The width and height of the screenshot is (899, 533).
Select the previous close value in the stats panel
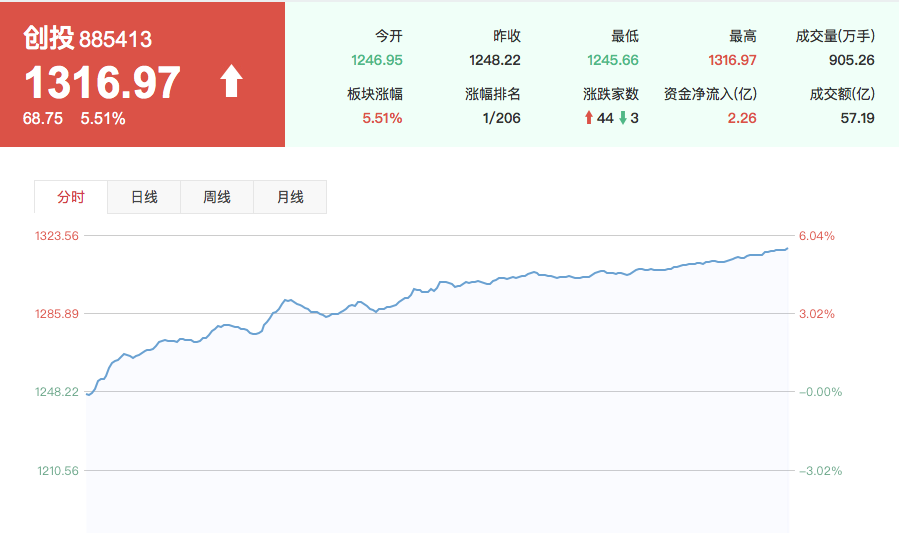coord(495,60)
